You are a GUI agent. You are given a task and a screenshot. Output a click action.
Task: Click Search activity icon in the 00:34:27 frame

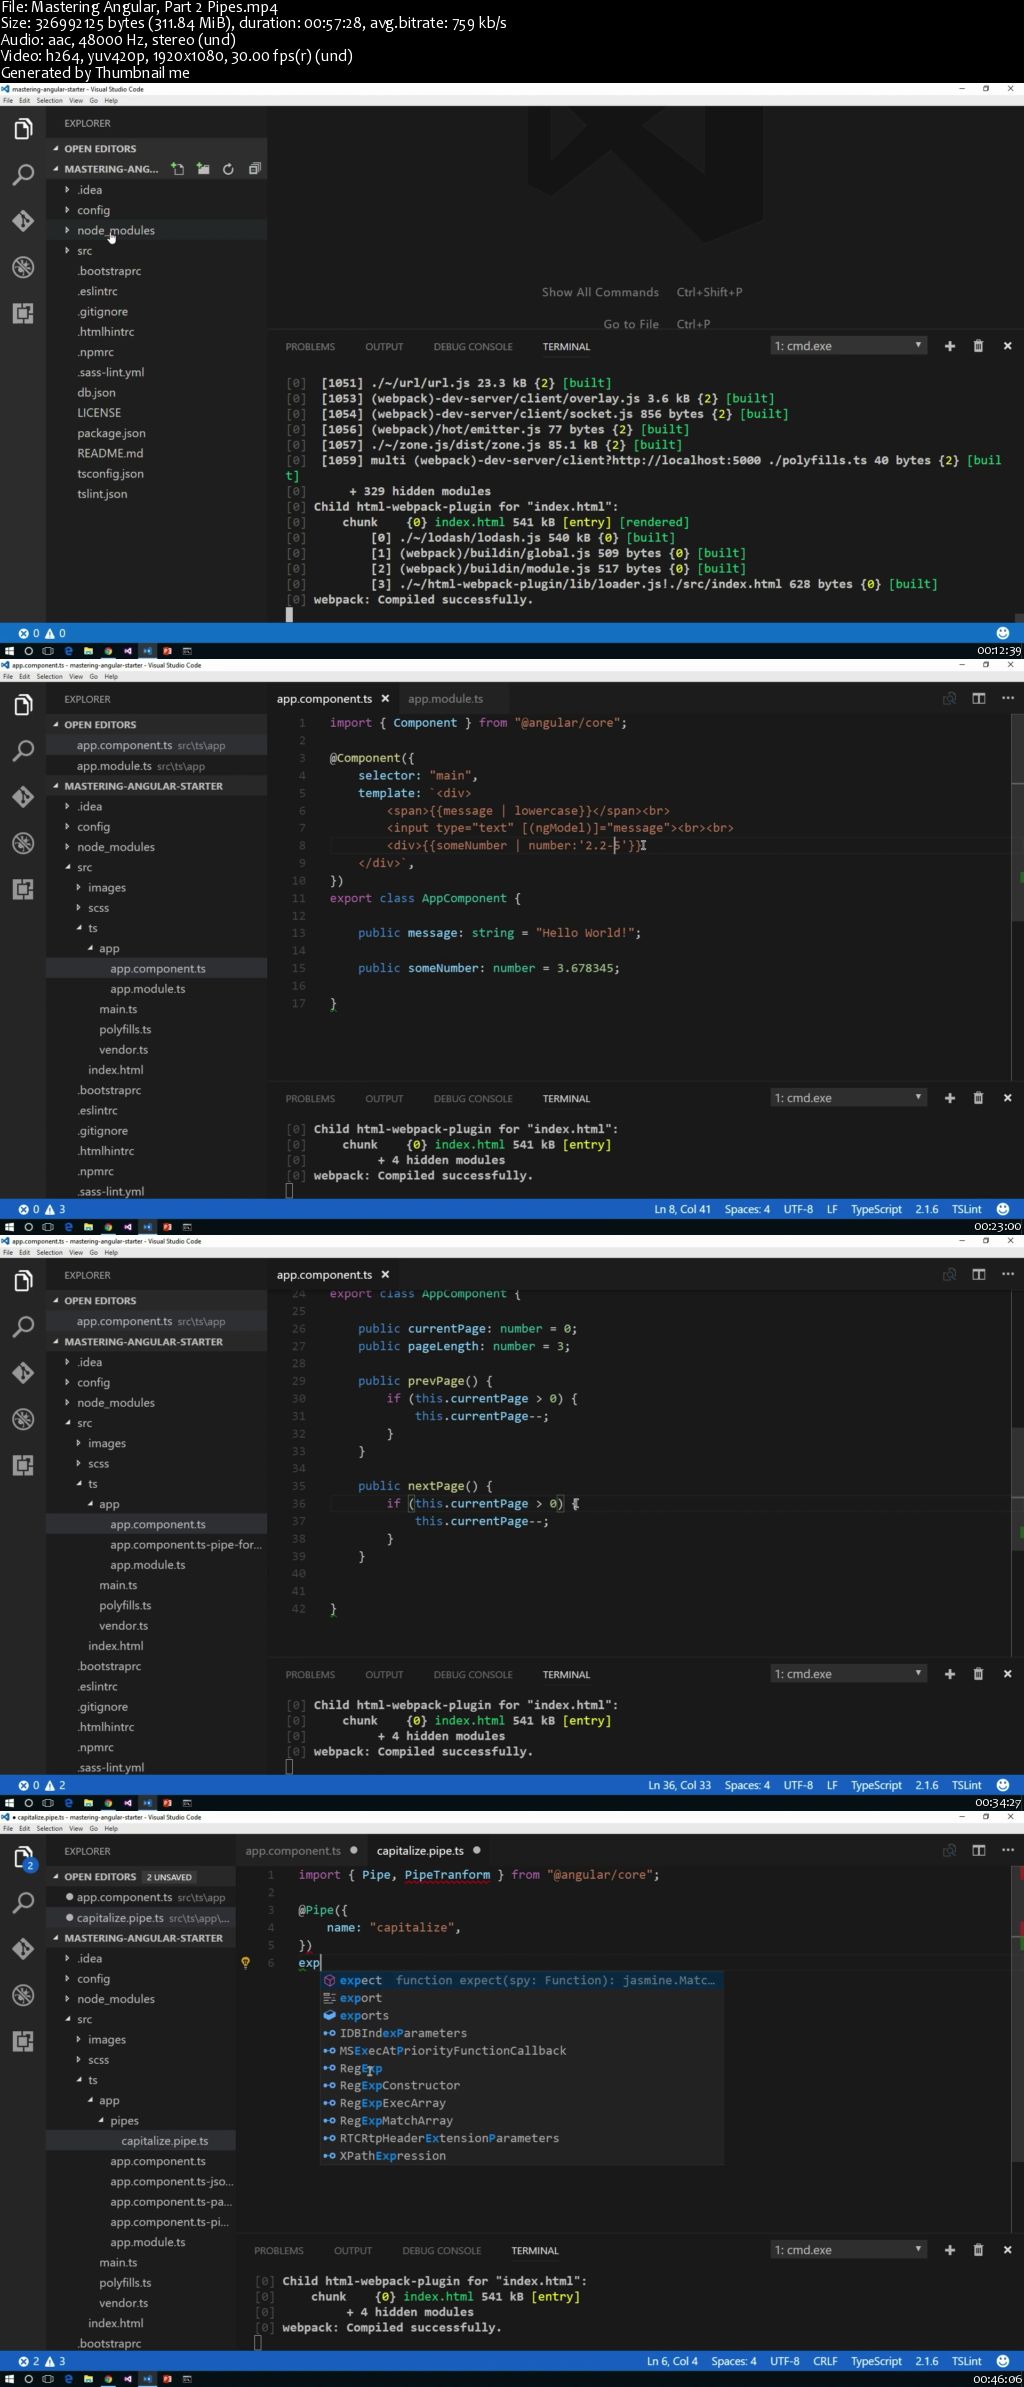[x=23, y=1327]
